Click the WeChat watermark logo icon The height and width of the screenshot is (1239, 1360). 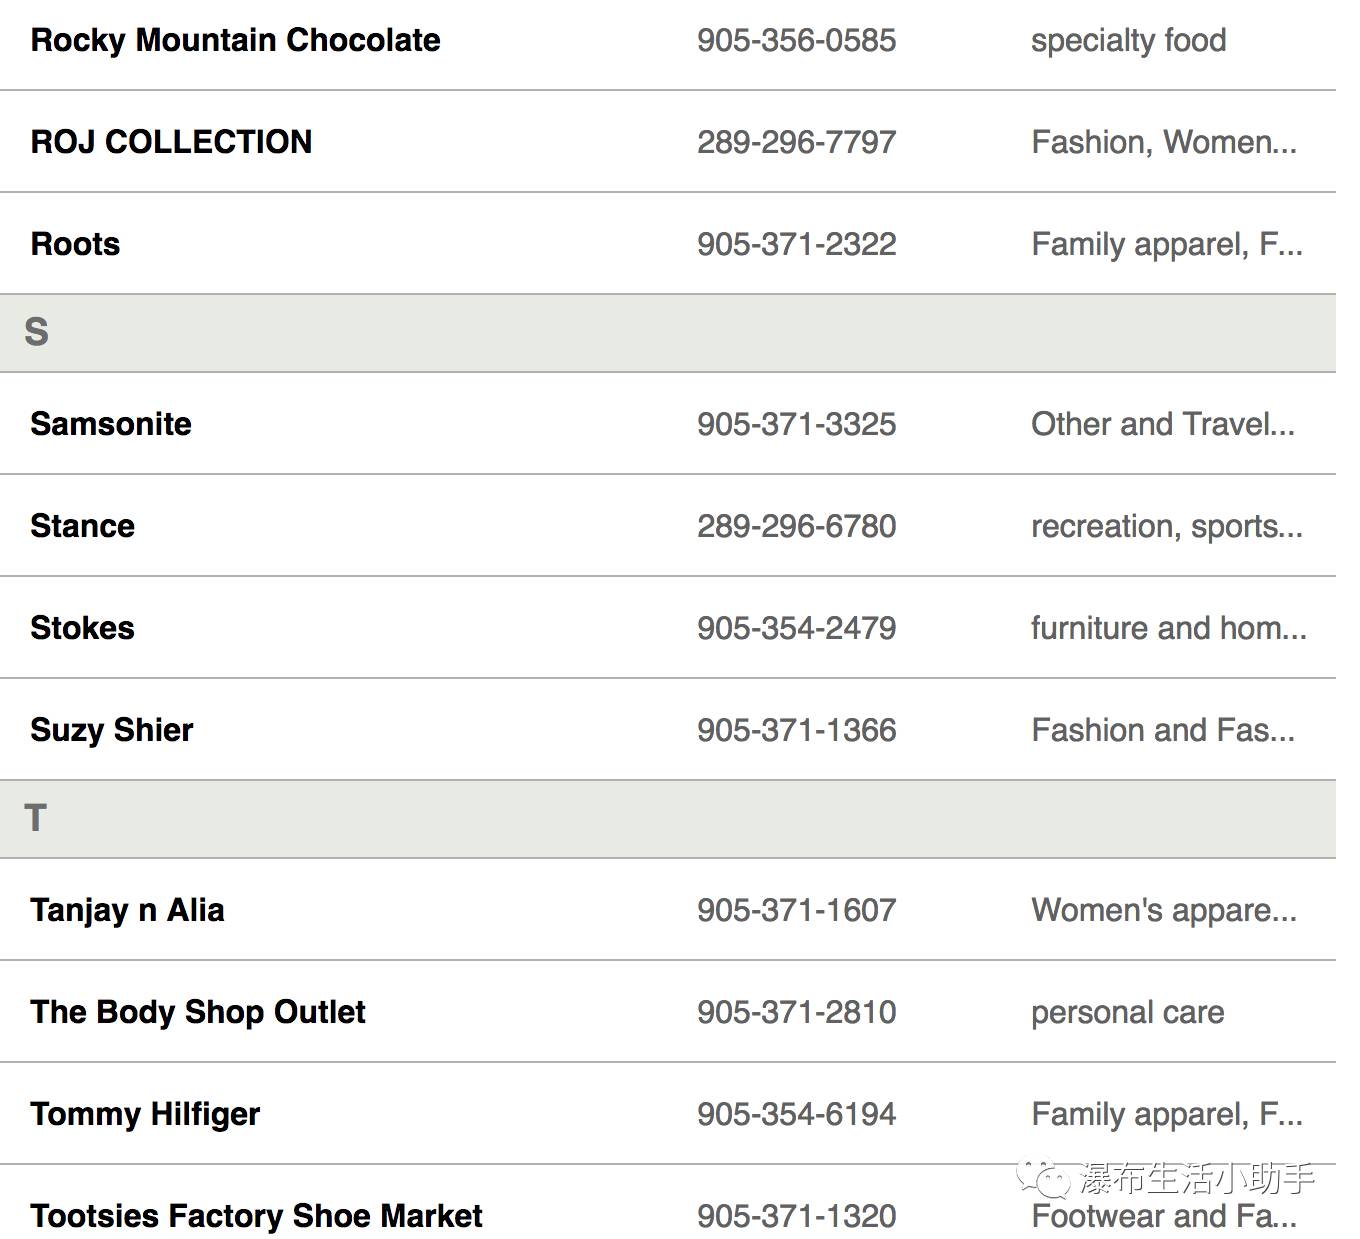[x=1044, y=1179]
